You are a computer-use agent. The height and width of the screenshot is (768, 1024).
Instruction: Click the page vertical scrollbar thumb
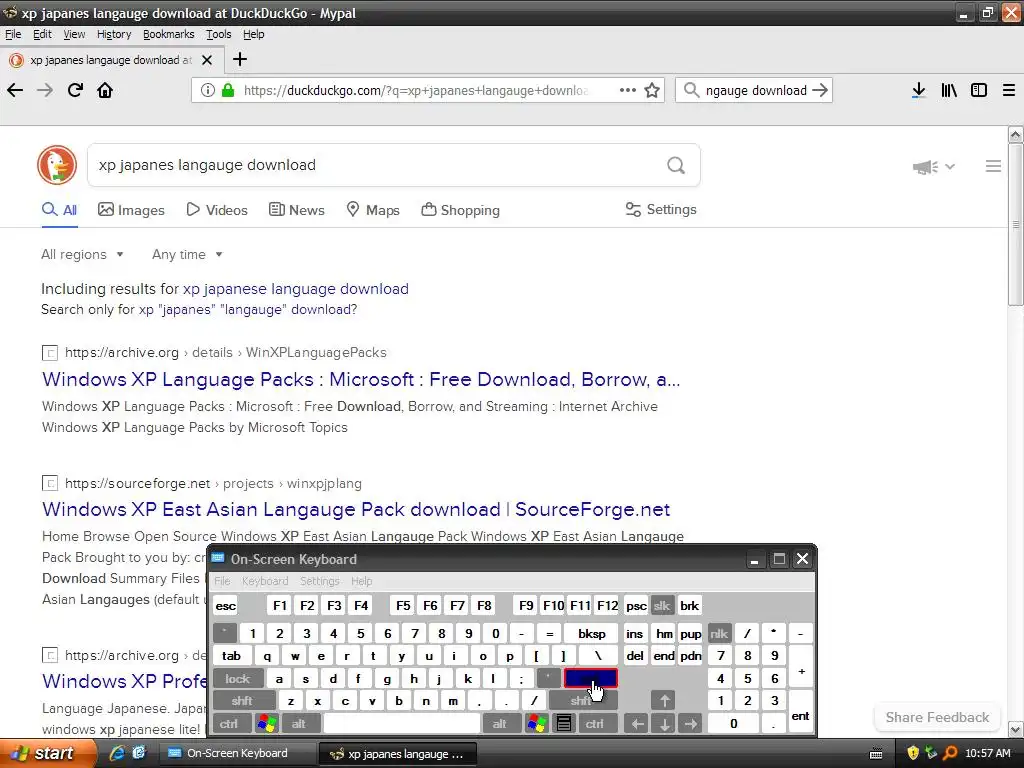click(x=1015, y=224)
